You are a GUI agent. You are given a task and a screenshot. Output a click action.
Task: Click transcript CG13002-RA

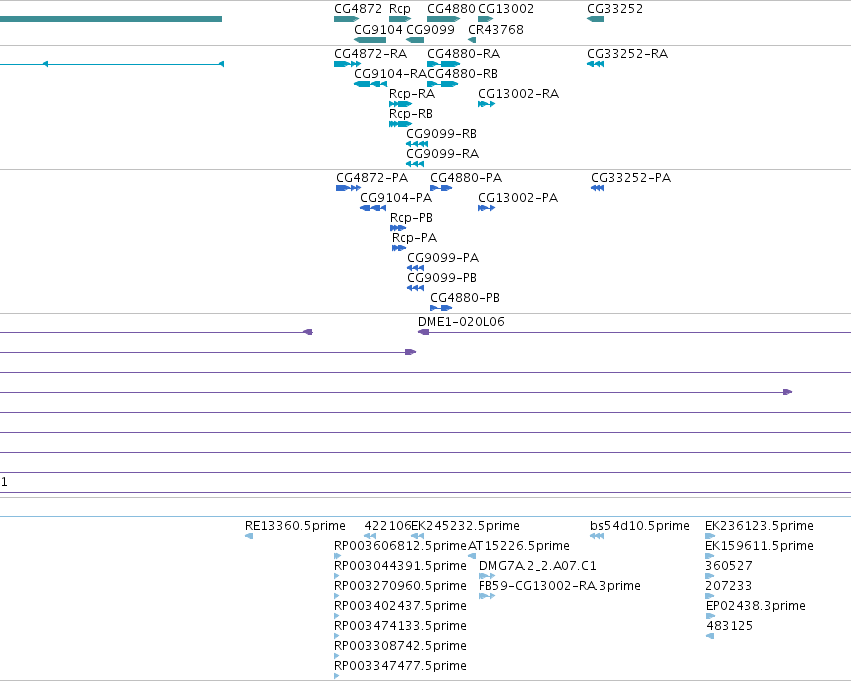(518, 94)
